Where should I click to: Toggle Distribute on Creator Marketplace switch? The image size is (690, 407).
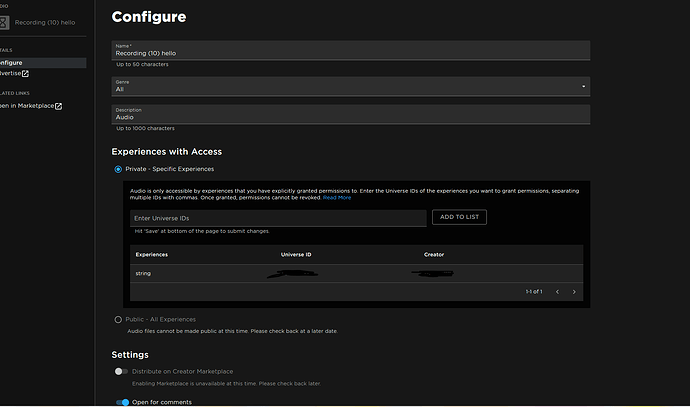point(121,371)
